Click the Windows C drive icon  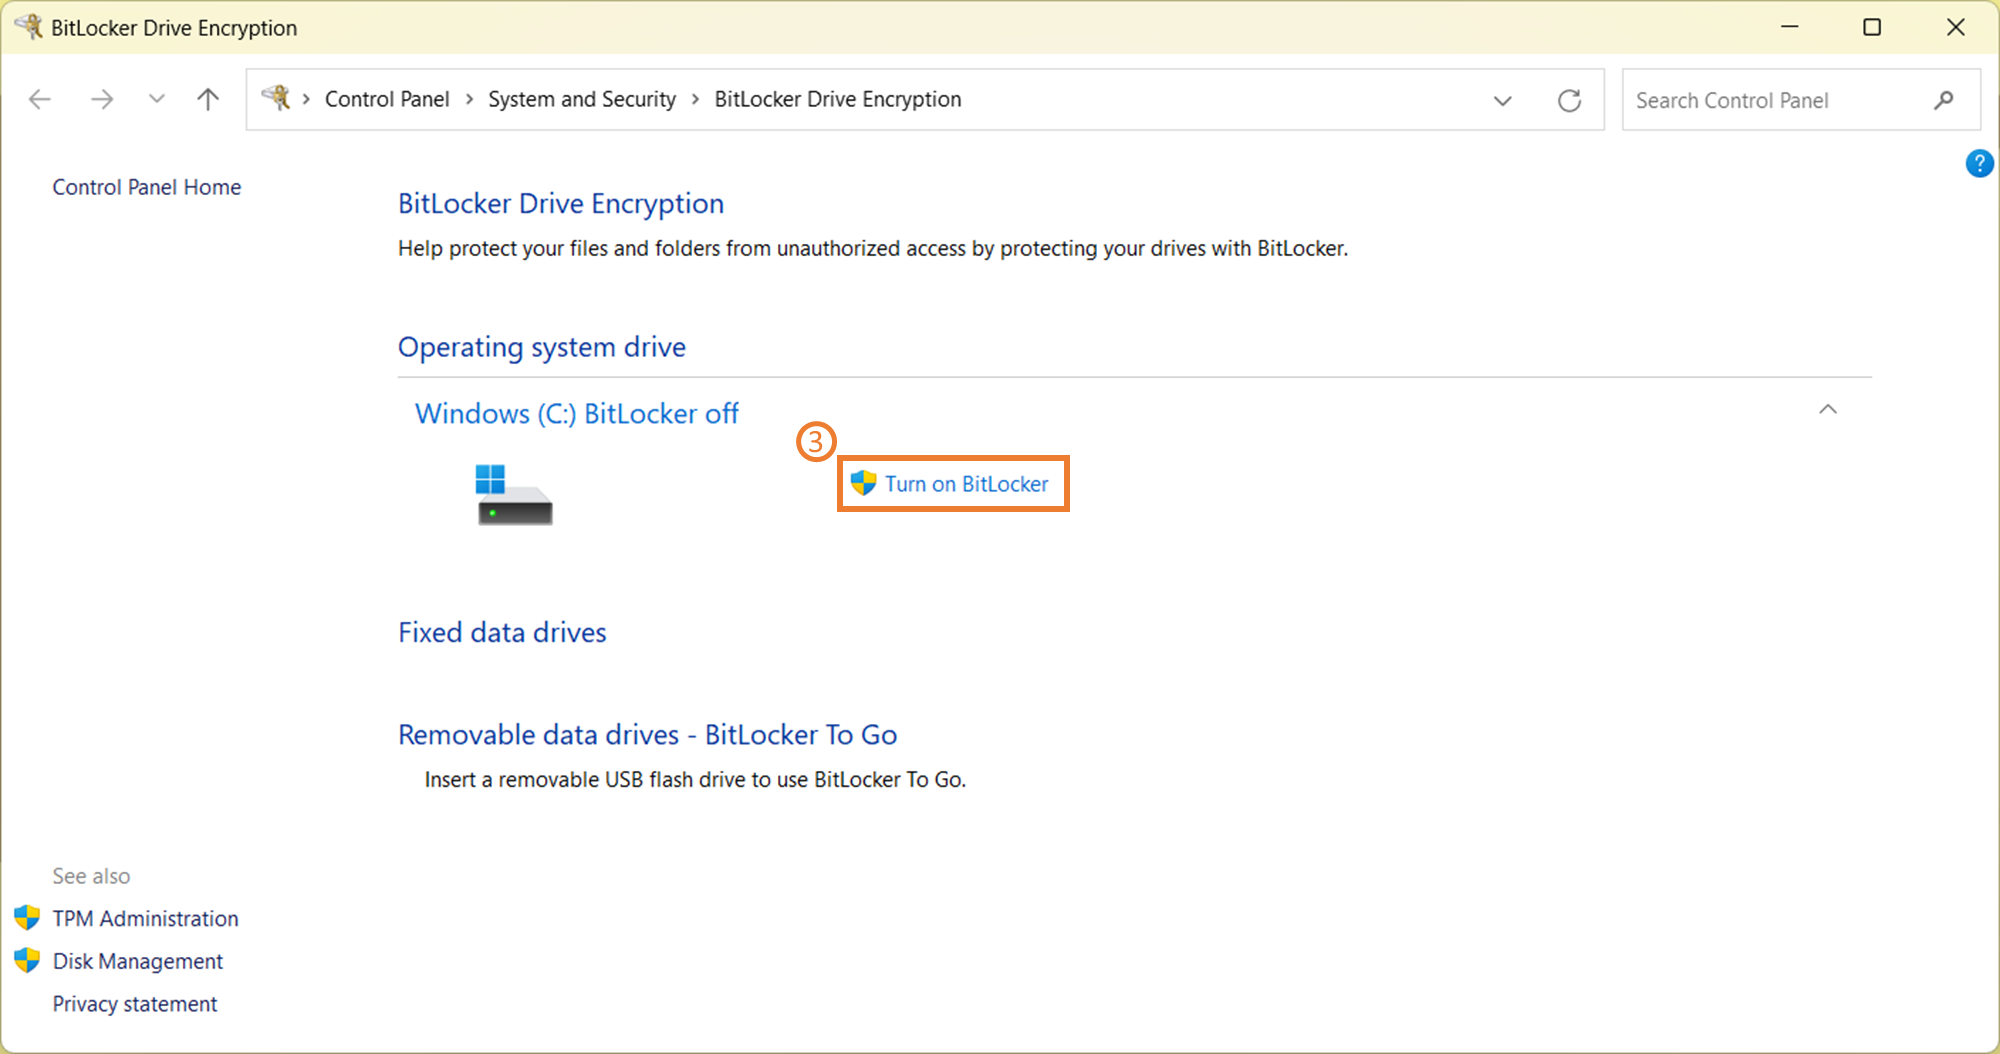[513, 495]
